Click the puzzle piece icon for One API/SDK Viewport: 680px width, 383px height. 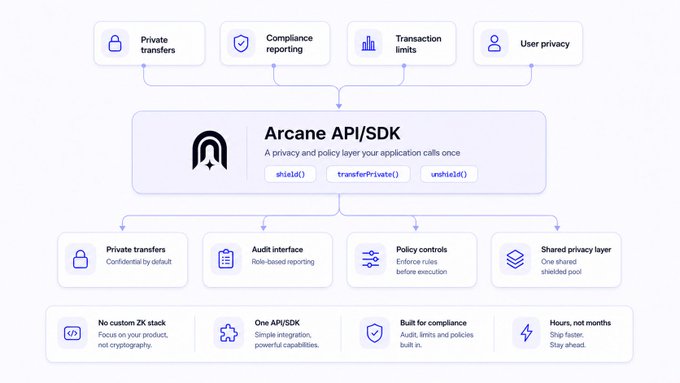coord(229,333)
